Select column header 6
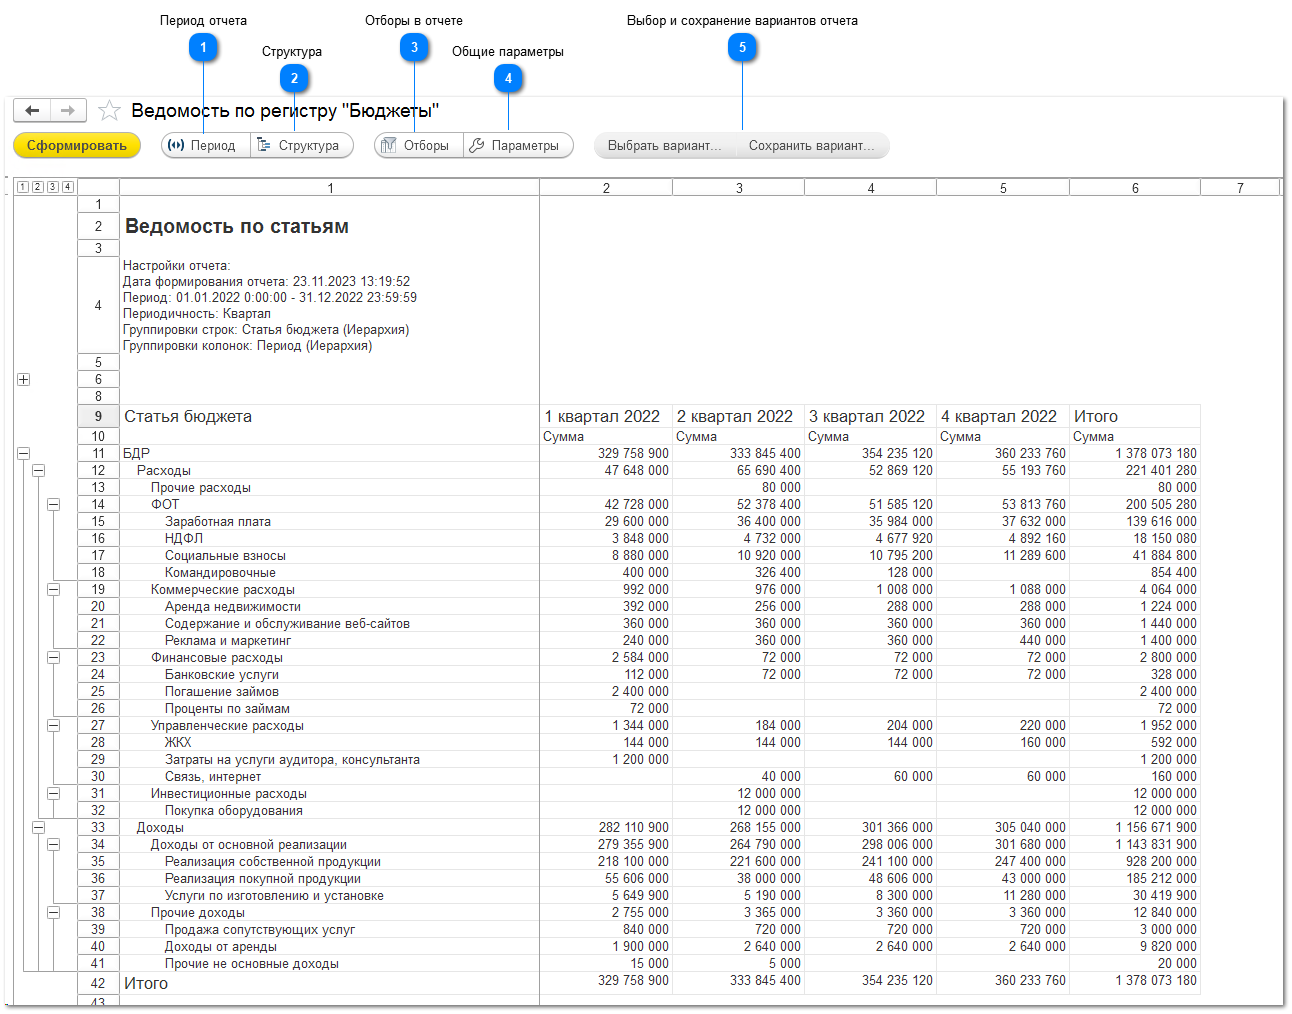Image resolution: width=1292 pixels, height=1014 pixels. (x=1135, y=187)
